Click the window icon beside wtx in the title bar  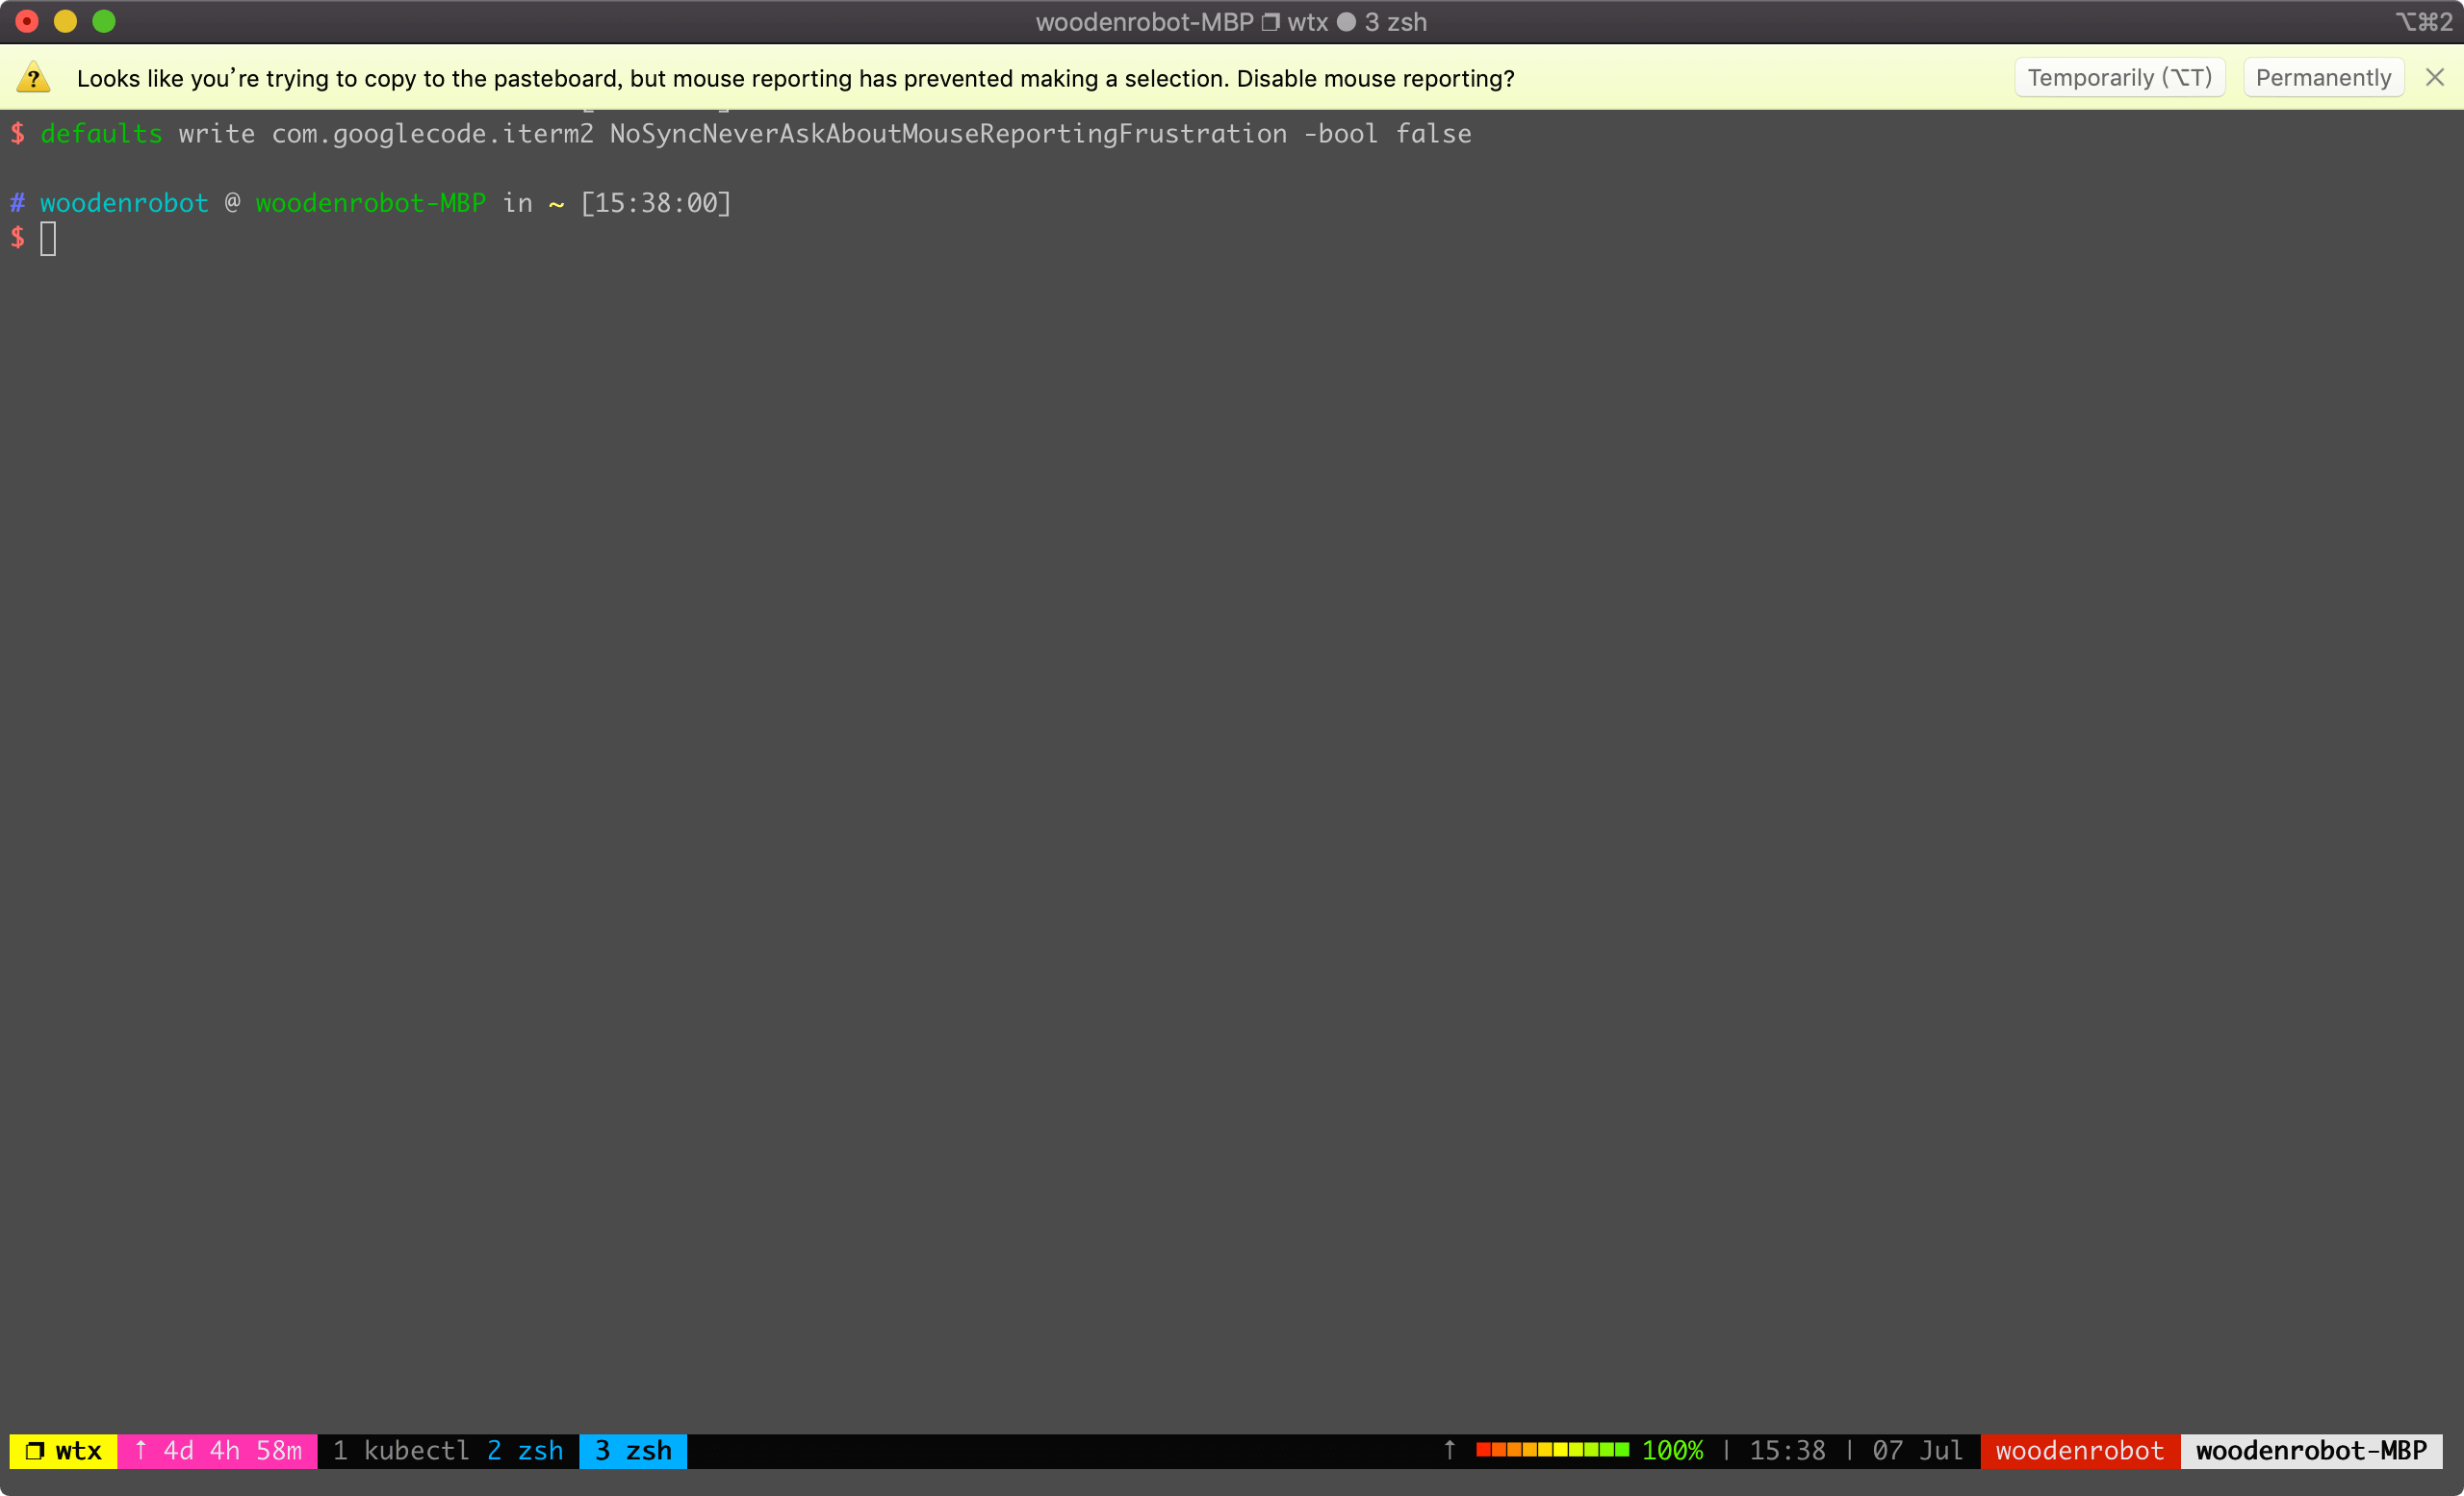pyautogui.click(x=1271, y=21)
